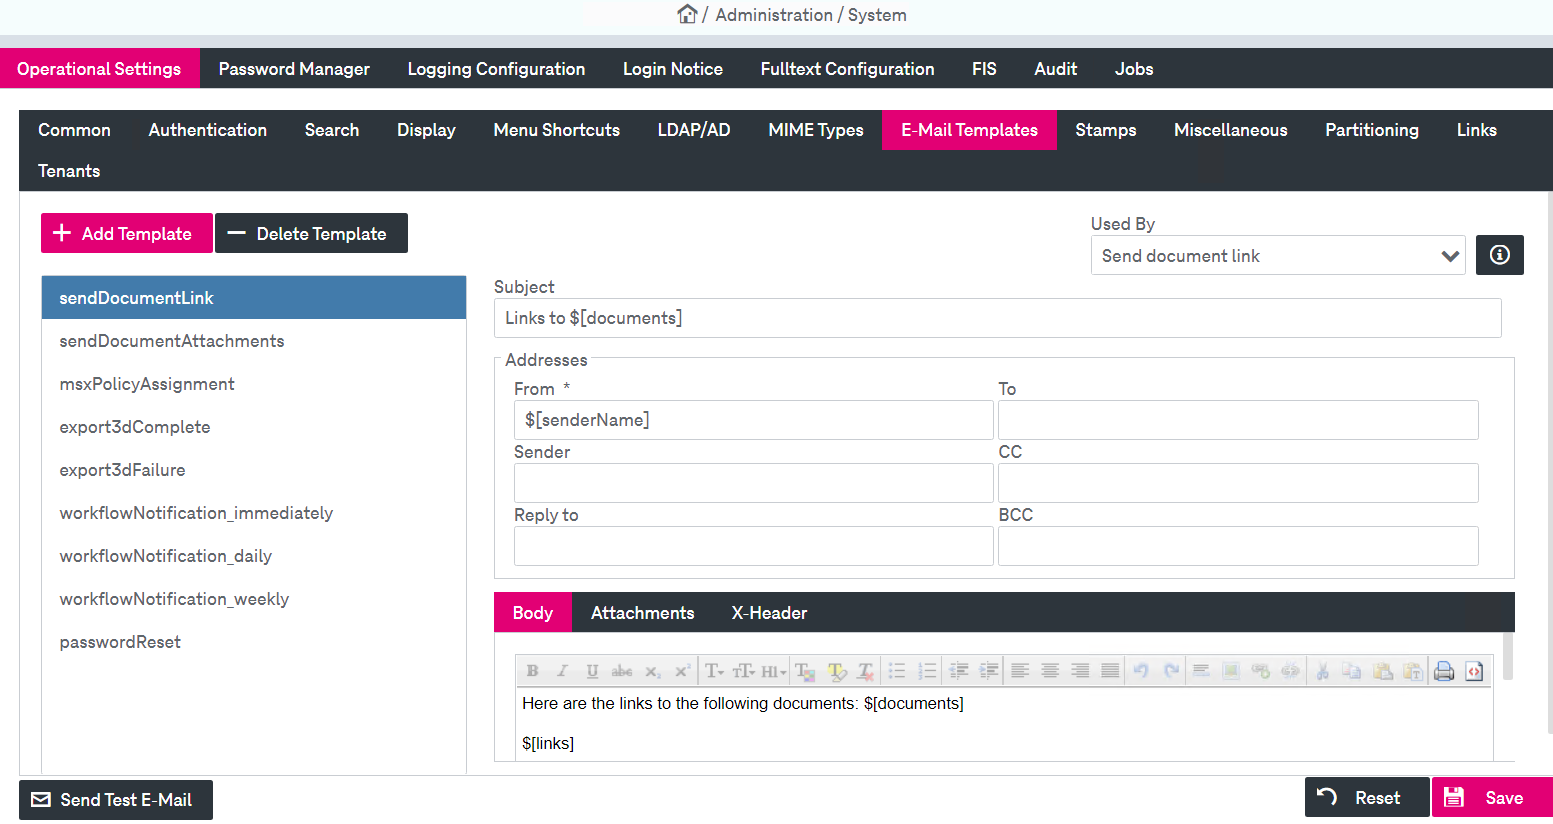Apply italic formatting to the body text
1553x824 pixels.
(561, 670)
